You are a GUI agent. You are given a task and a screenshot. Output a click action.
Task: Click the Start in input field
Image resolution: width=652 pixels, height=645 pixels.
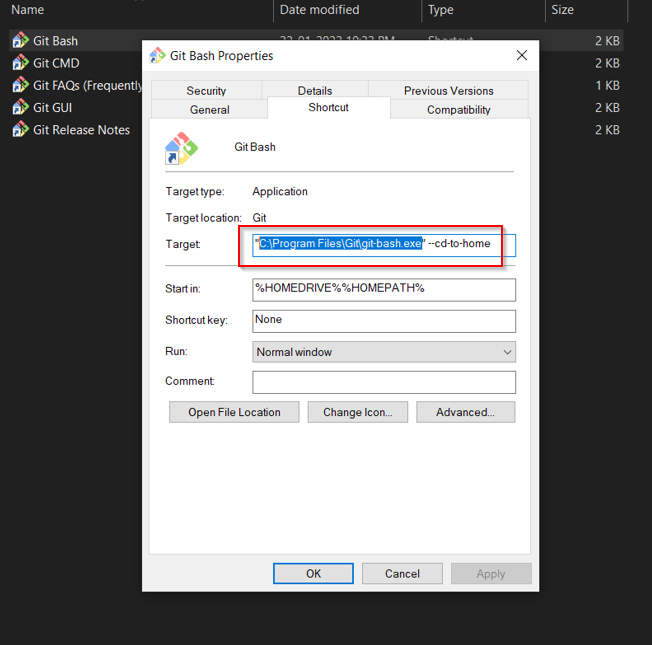[384, 290]
